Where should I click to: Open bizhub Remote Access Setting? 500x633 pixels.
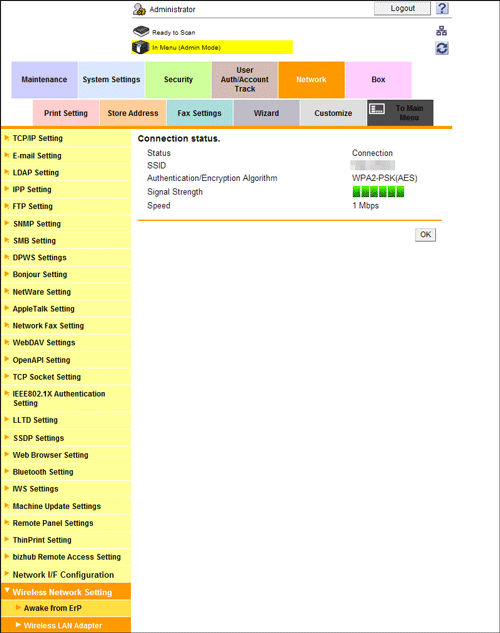coord(66,557)
